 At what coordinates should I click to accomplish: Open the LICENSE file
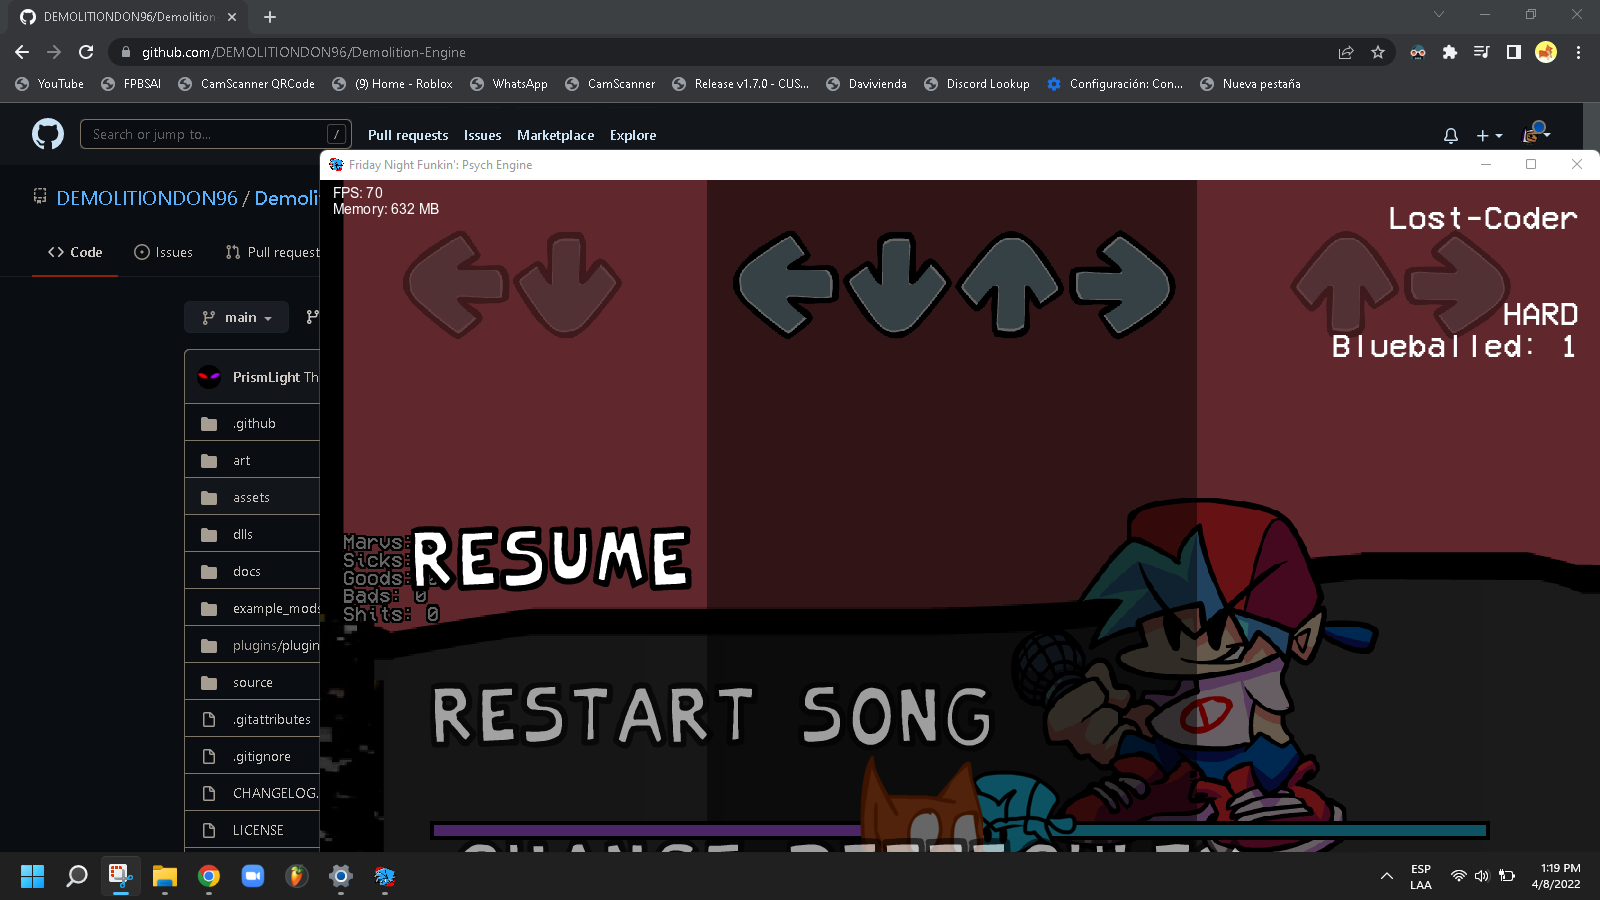[x=258, y=830]
